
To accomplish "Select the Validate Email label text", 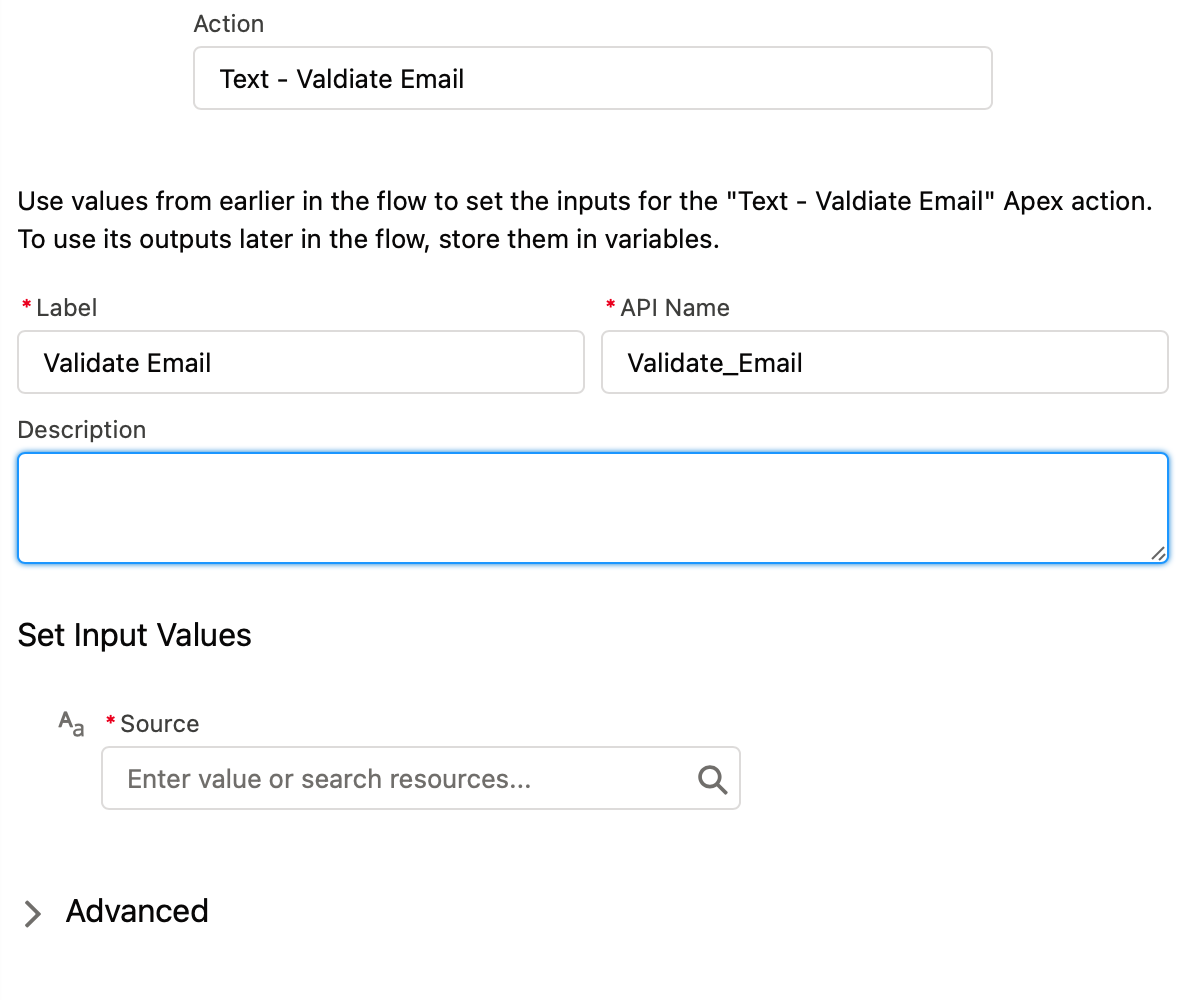I will tap(126, 362).
